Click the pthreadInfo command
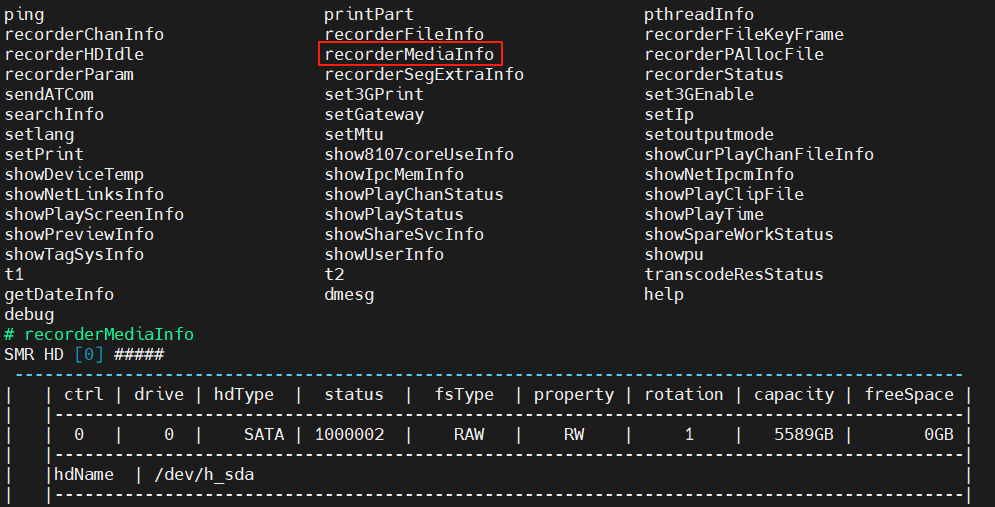Viewport: 995px width, 507px height. (699, 15)
